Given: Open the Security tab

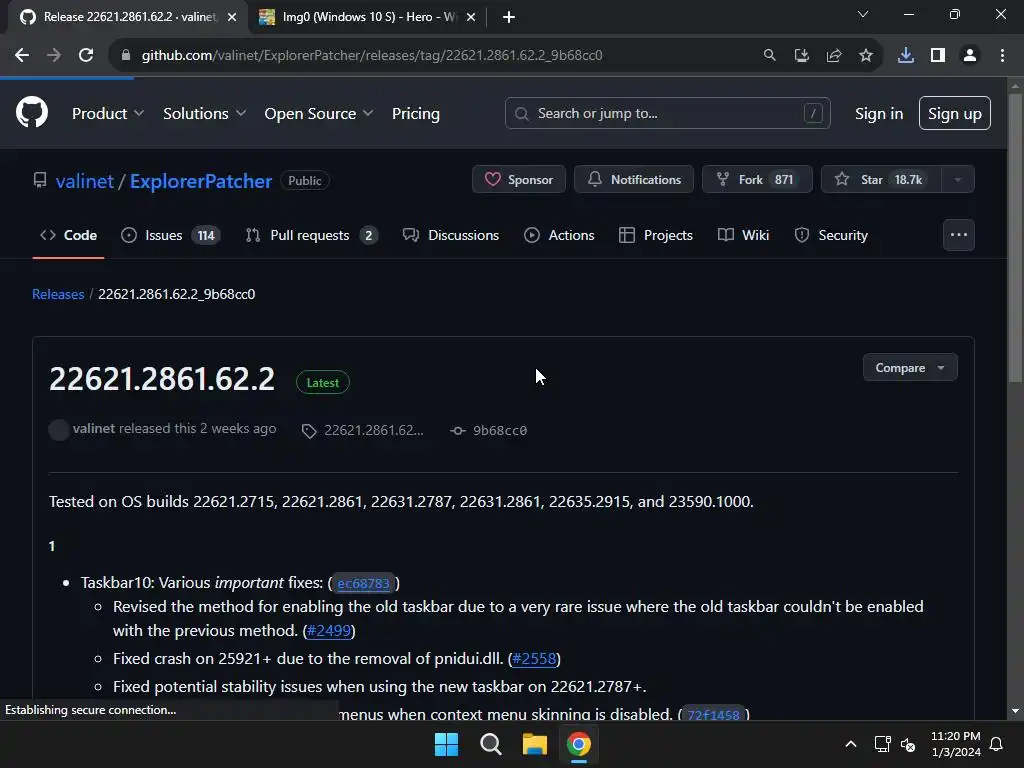Looking at the screenshot, I should pos(831,235).
